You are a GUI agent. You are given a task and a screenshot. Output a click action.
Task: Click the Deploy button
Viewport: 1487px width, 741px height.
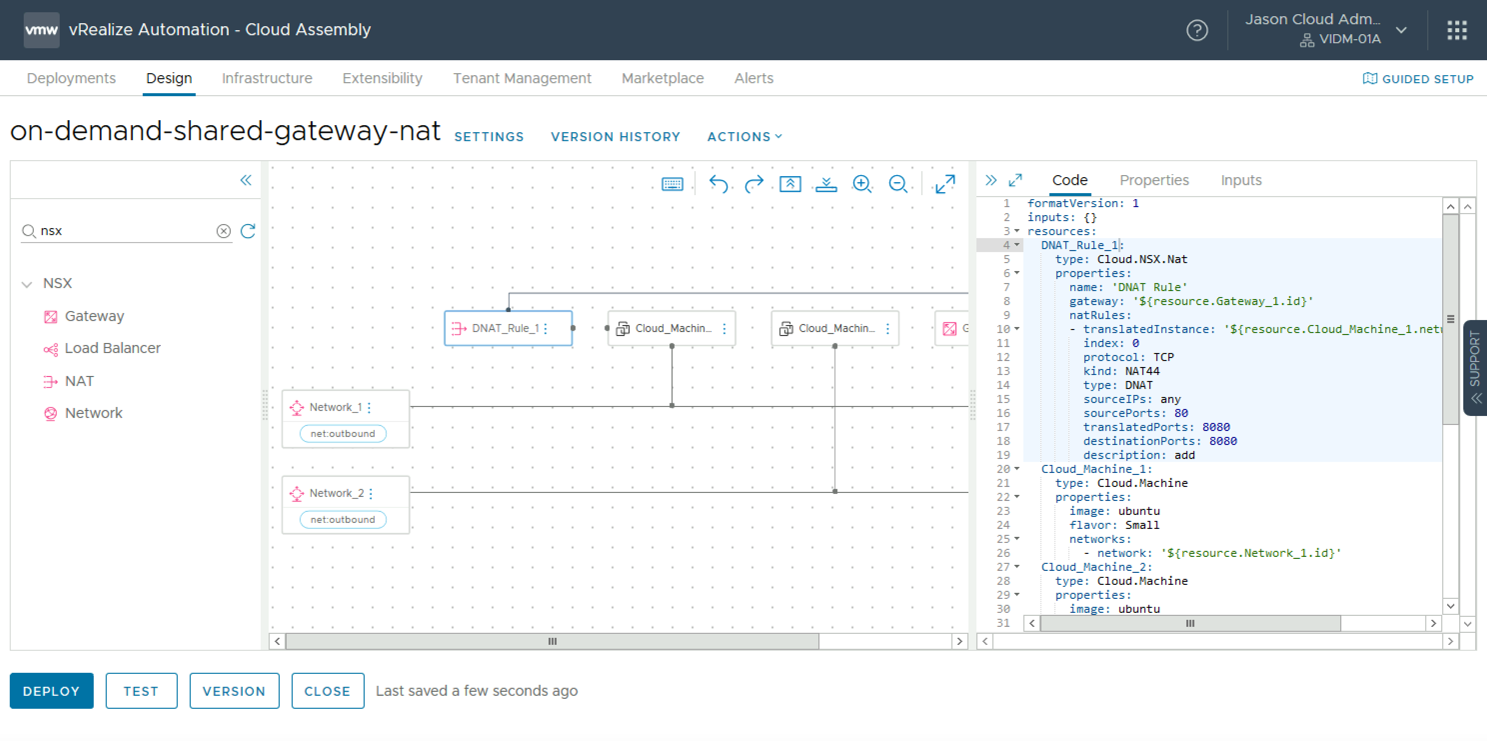pos(52,691)
